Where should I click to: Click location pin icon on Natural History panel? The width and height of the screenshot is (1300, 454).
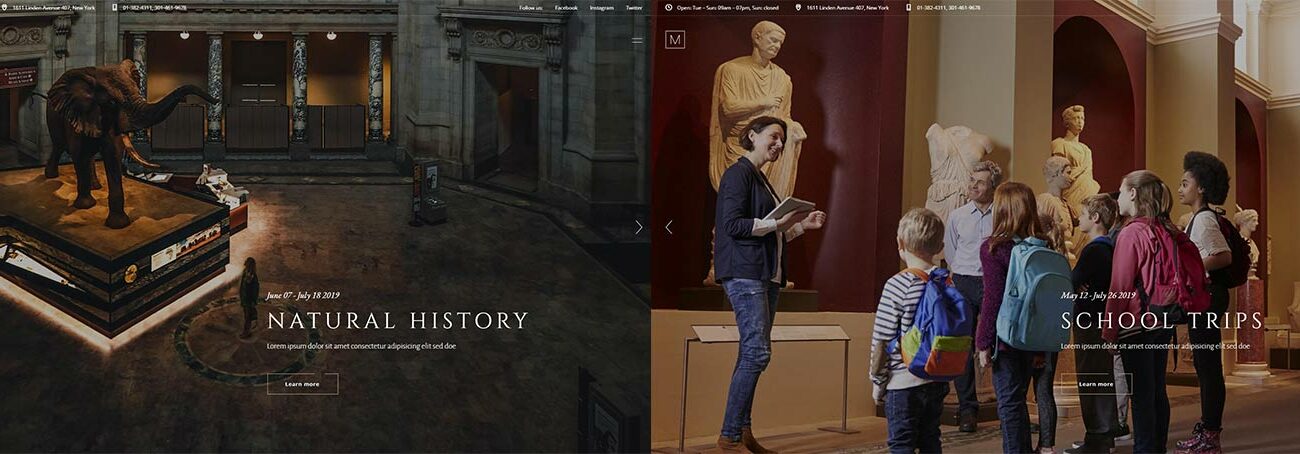[4, 7]
